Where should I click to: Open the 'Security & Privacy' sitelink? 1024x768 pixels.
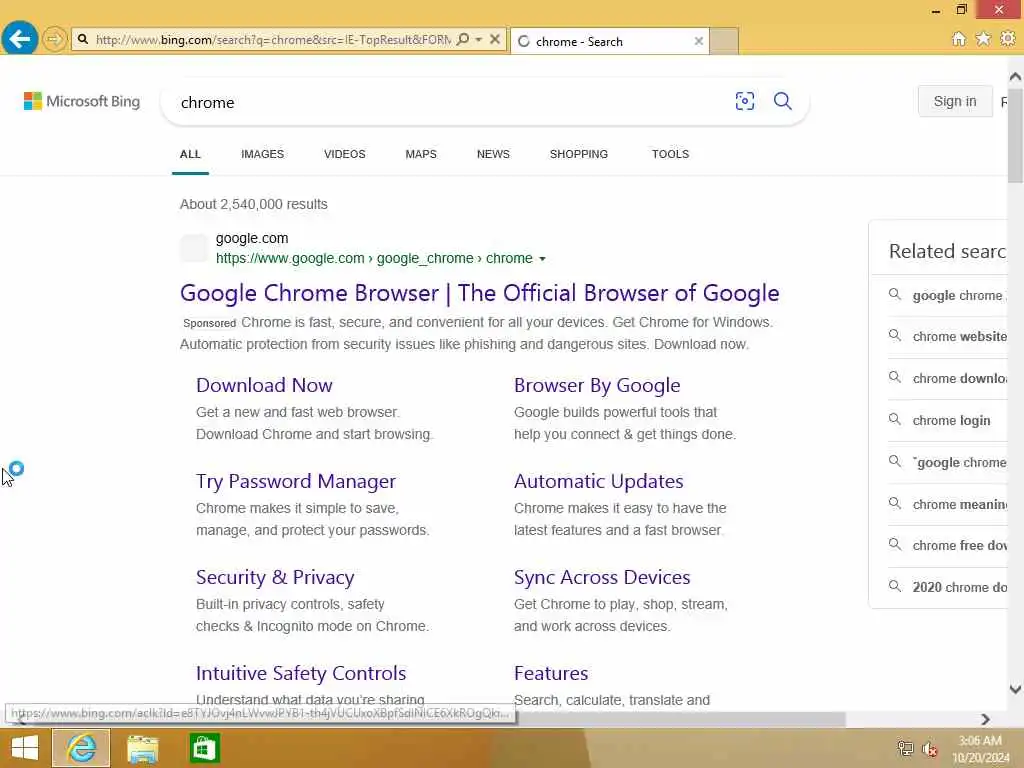click(x=275, y=577)
